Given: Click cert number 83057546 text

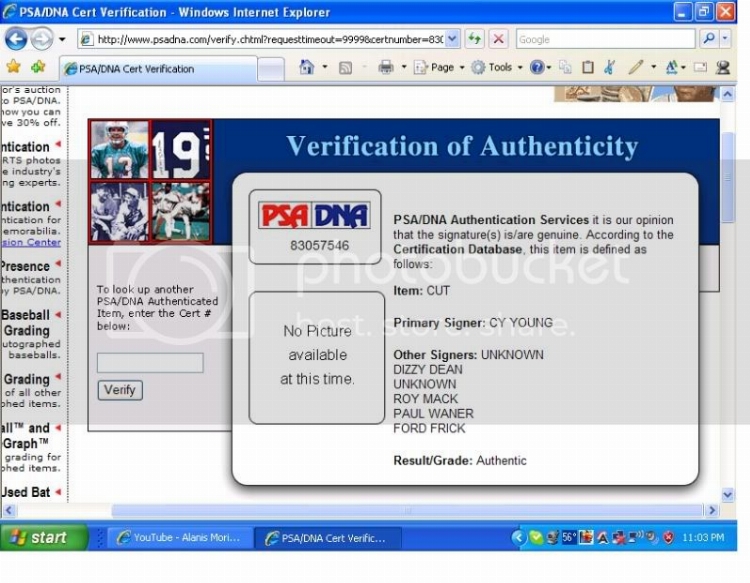Looking at the screenshot, I should pyautogui.click(x=319, y=245).
